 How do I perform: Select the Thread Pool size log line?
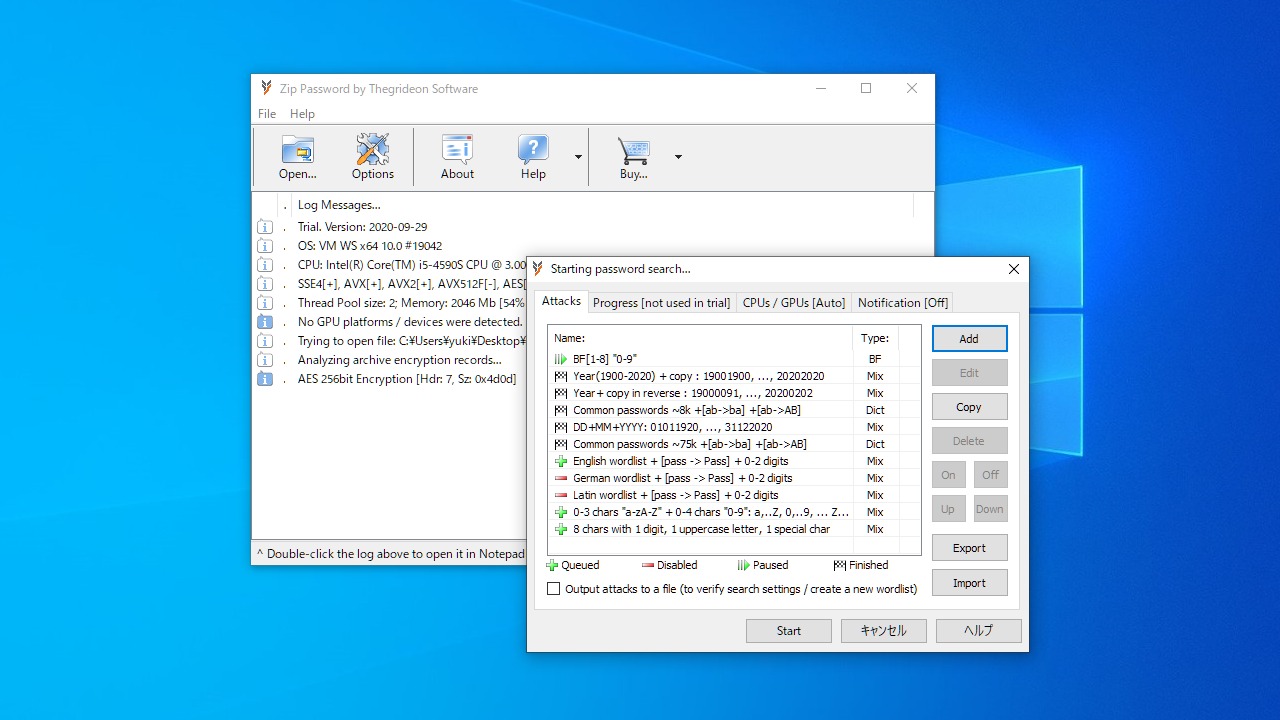pos(411,303)
